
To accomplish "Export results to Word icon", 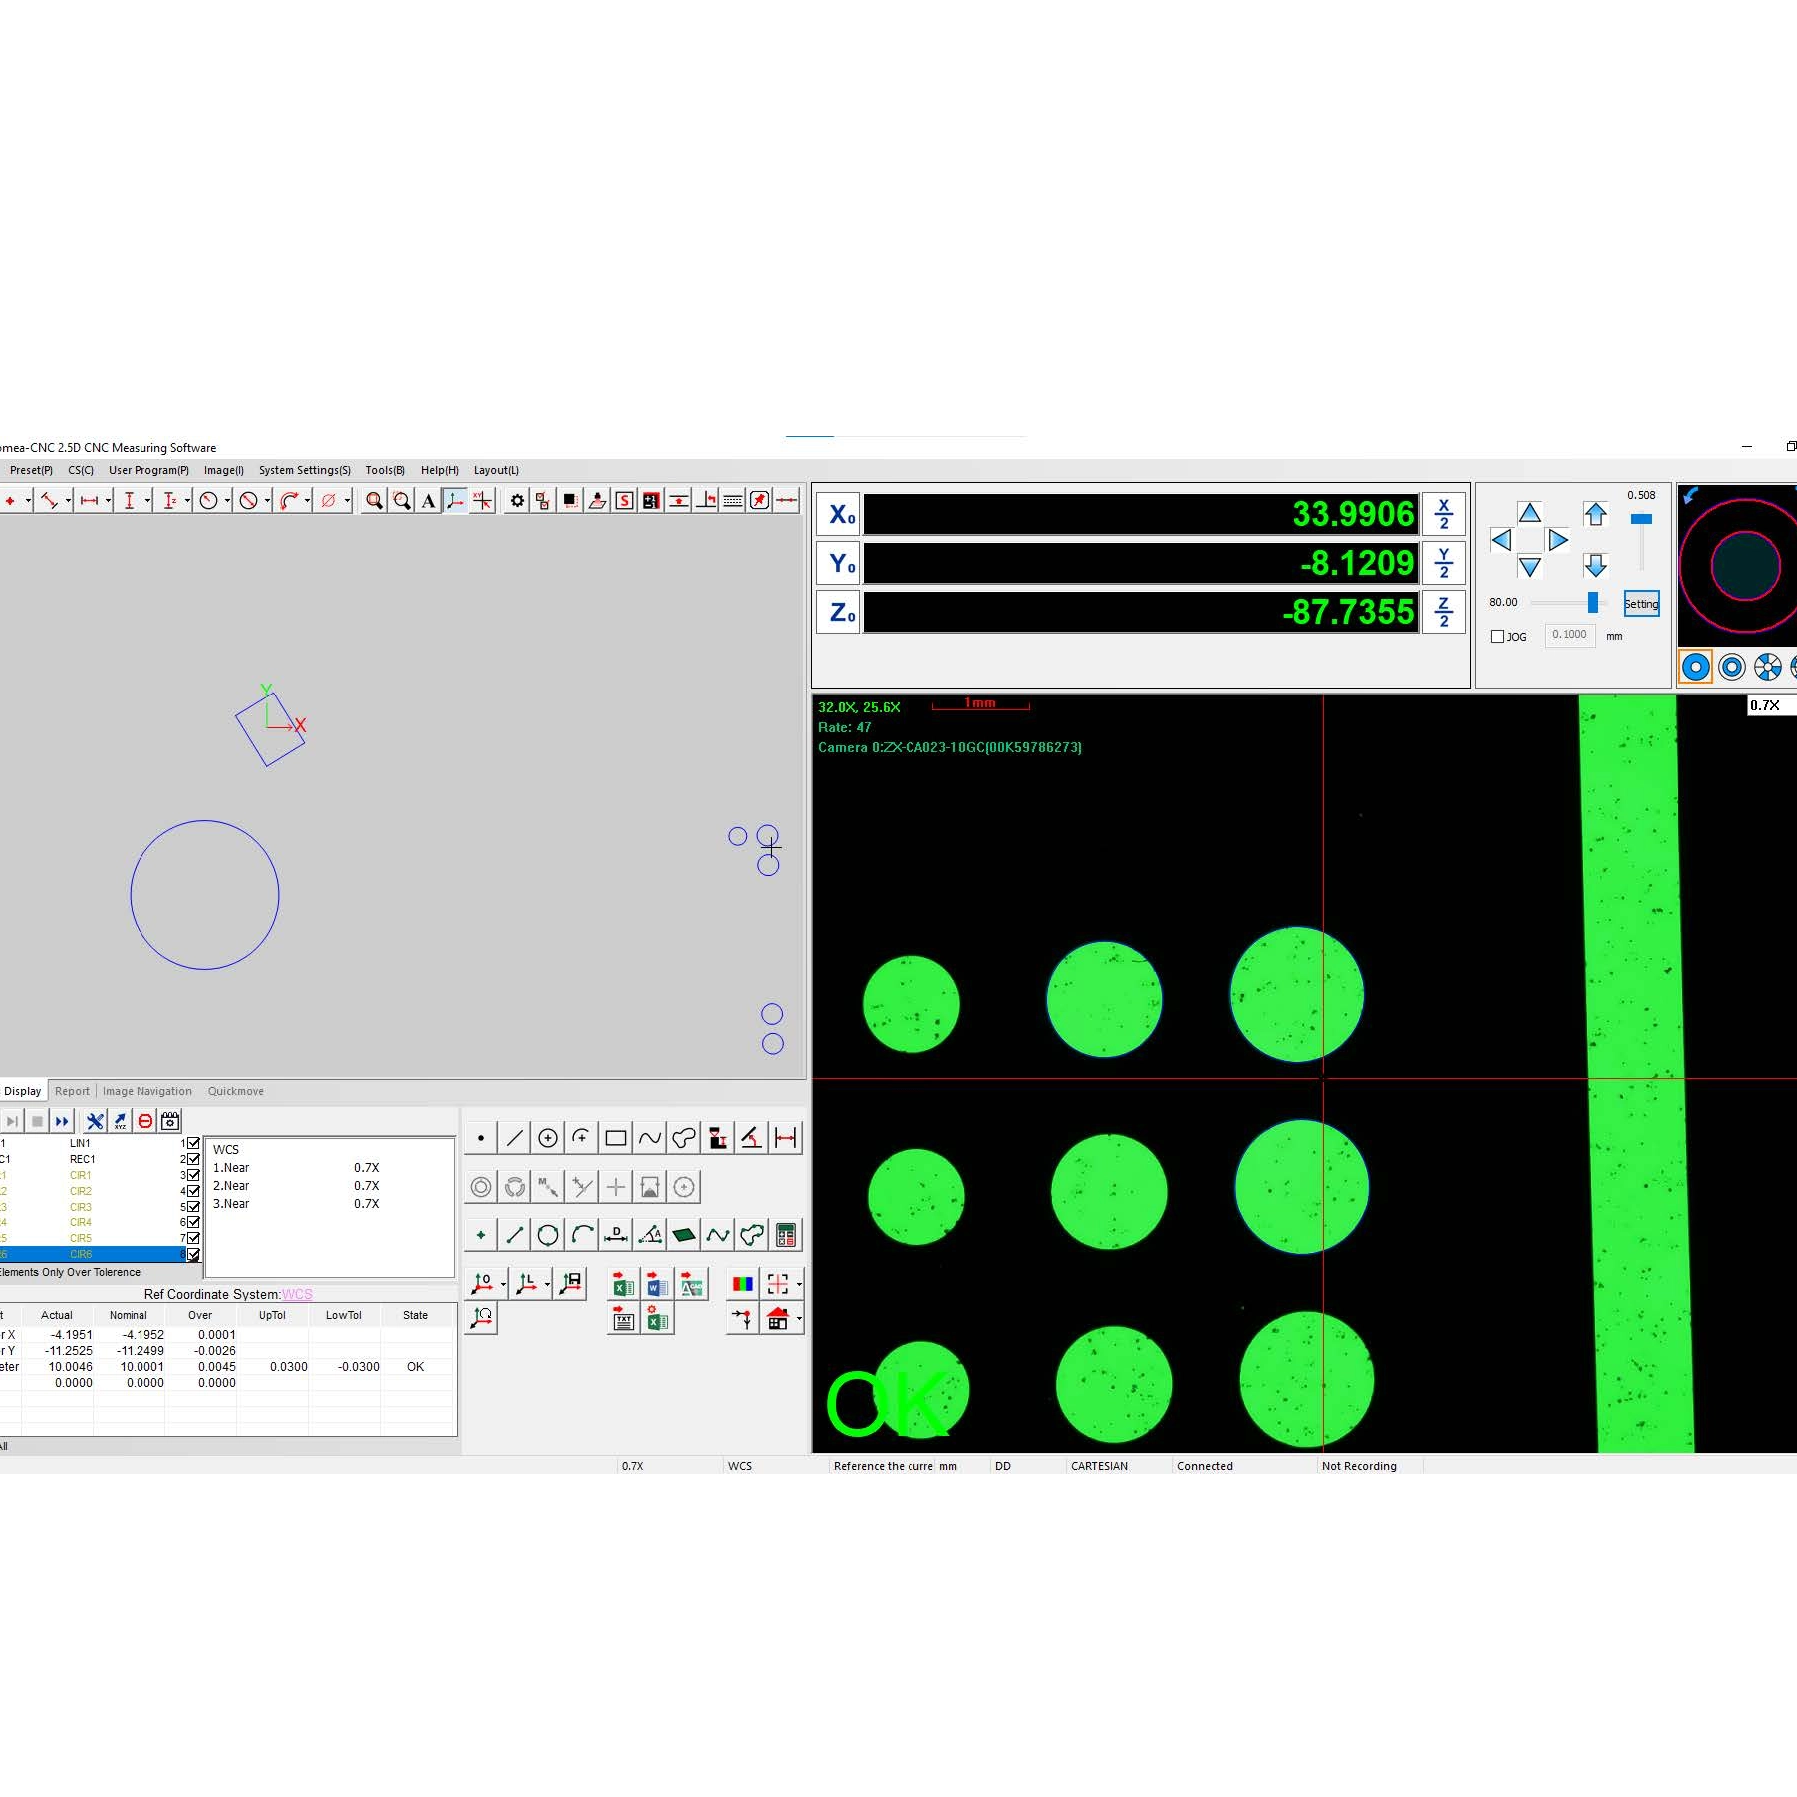I will [657, 1285].
